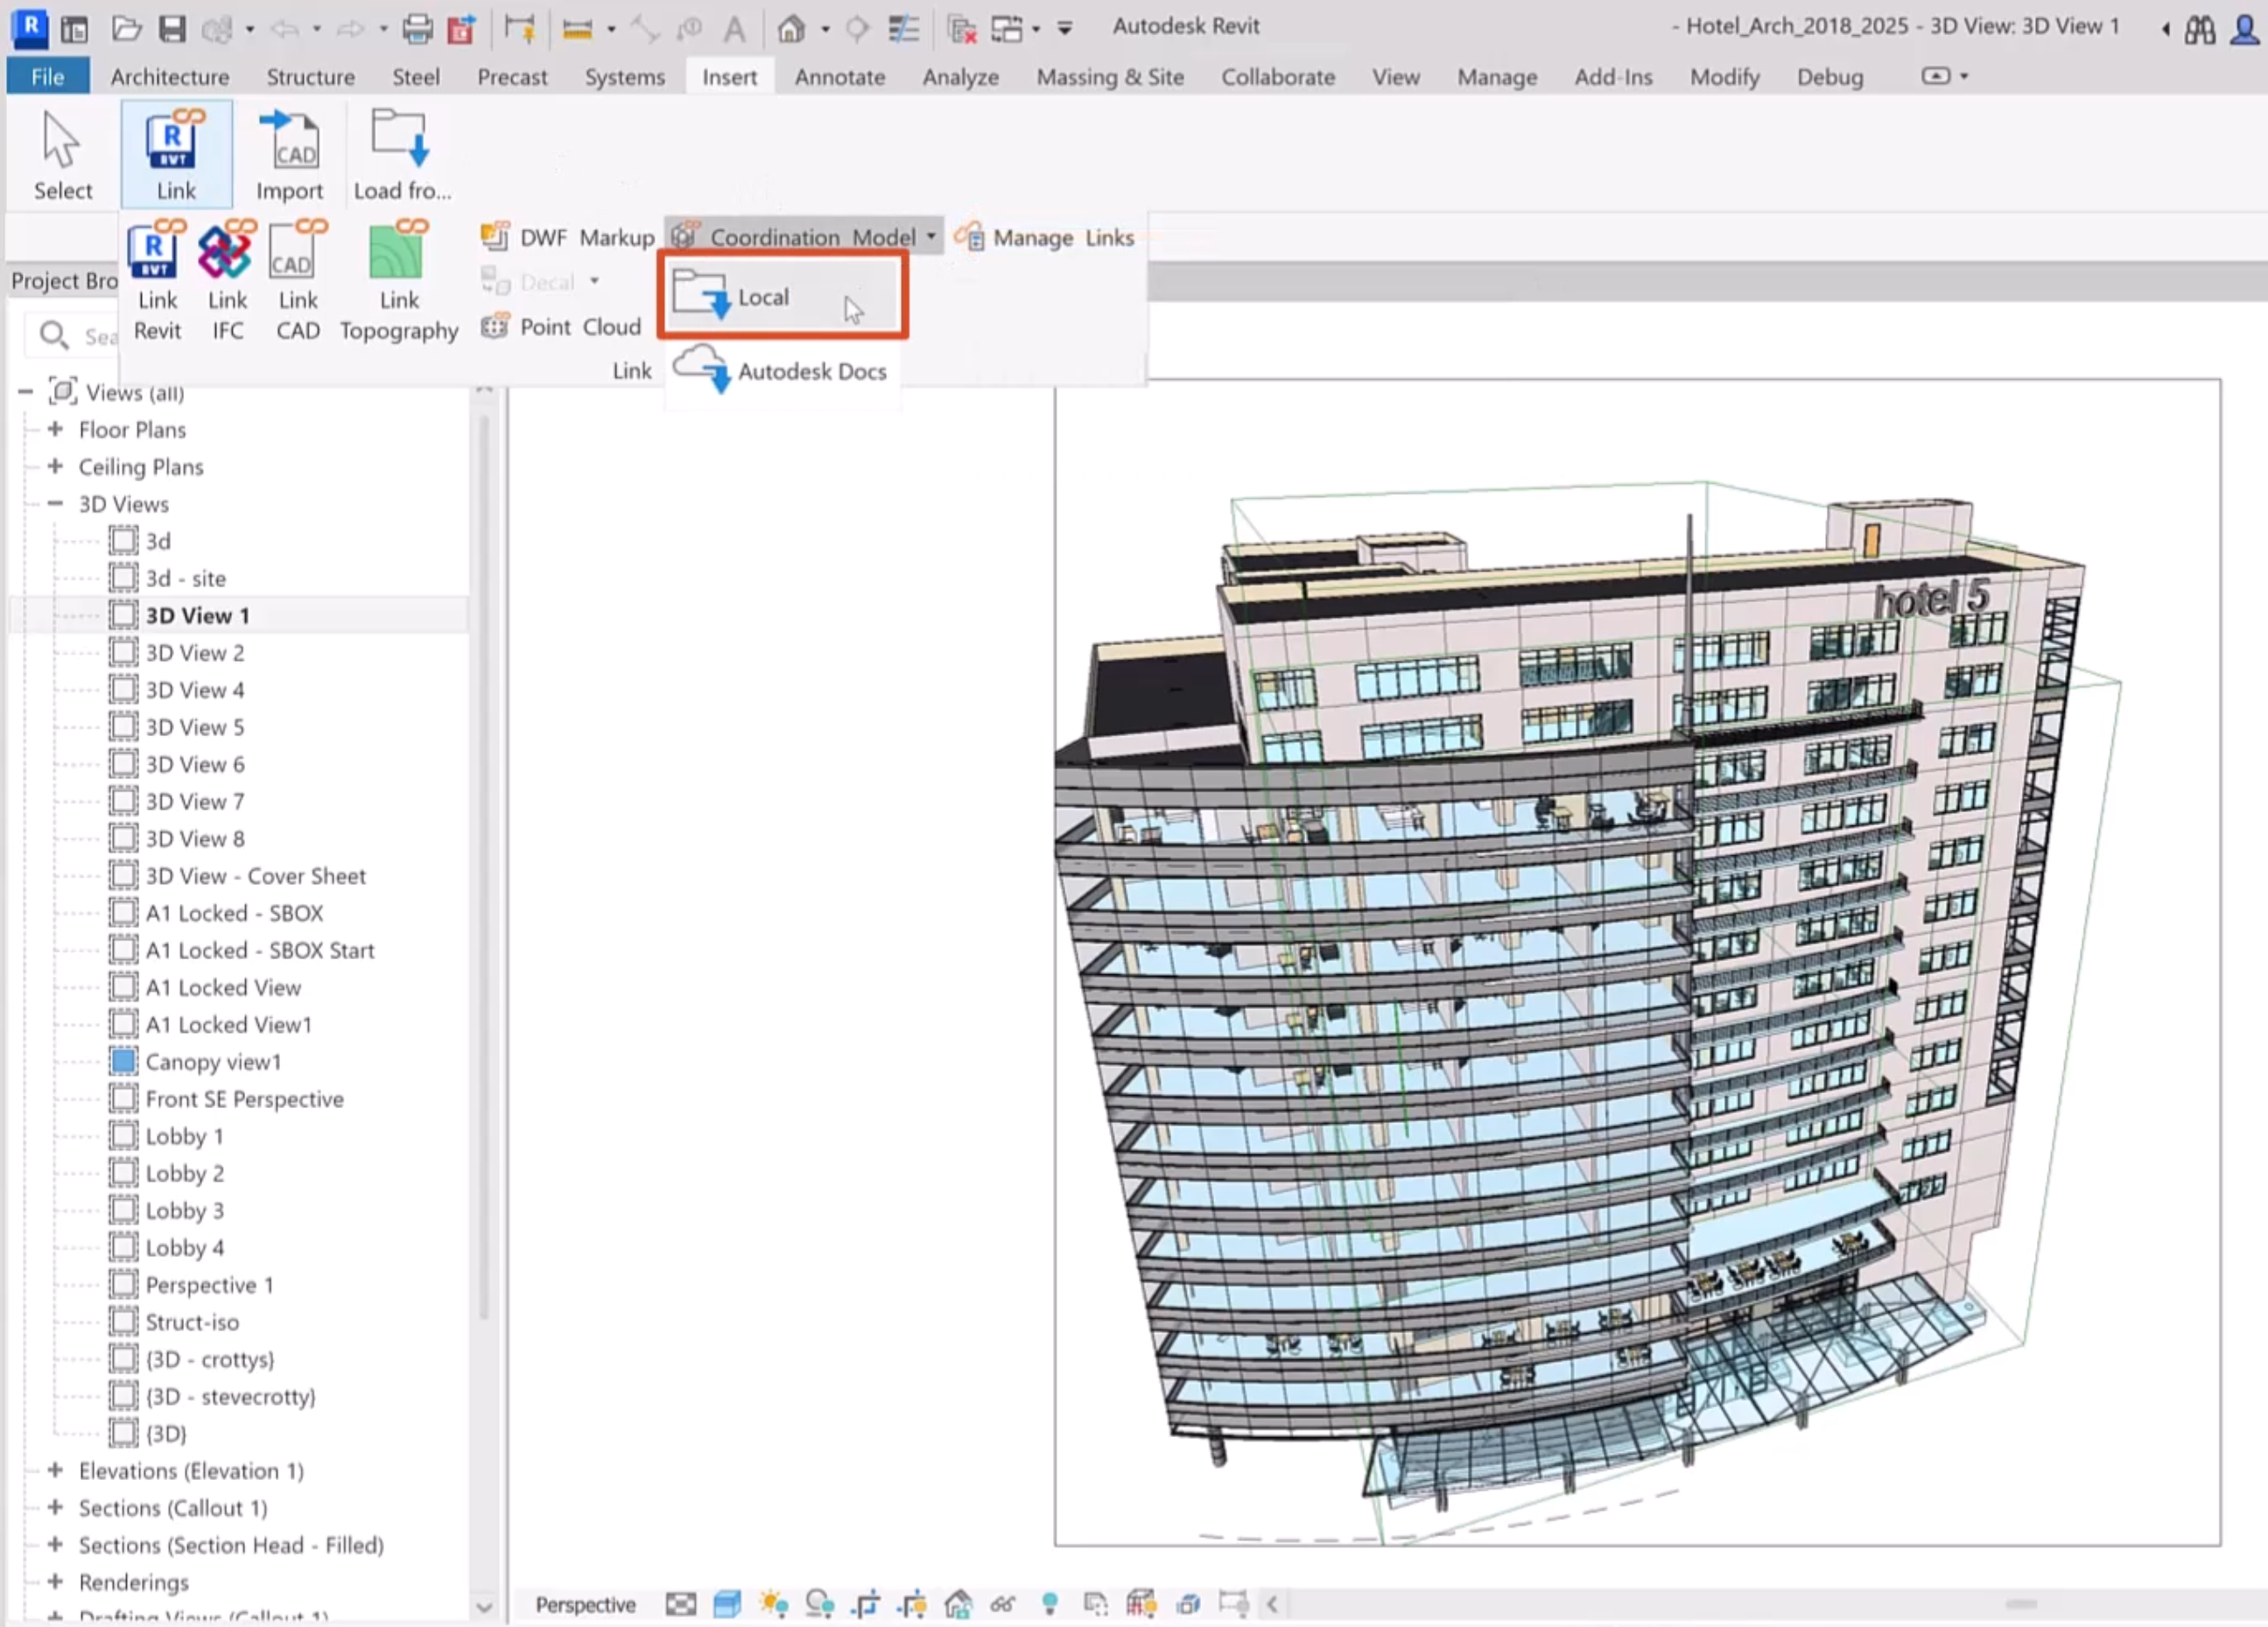Toggle Show Analytical Model icon

coord(1141,1604)
